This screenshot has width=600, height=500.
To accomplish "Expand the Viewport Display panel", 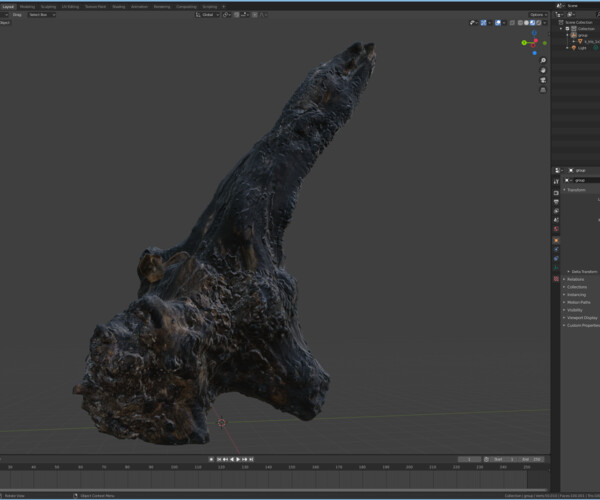I will [x=581, y=318].
